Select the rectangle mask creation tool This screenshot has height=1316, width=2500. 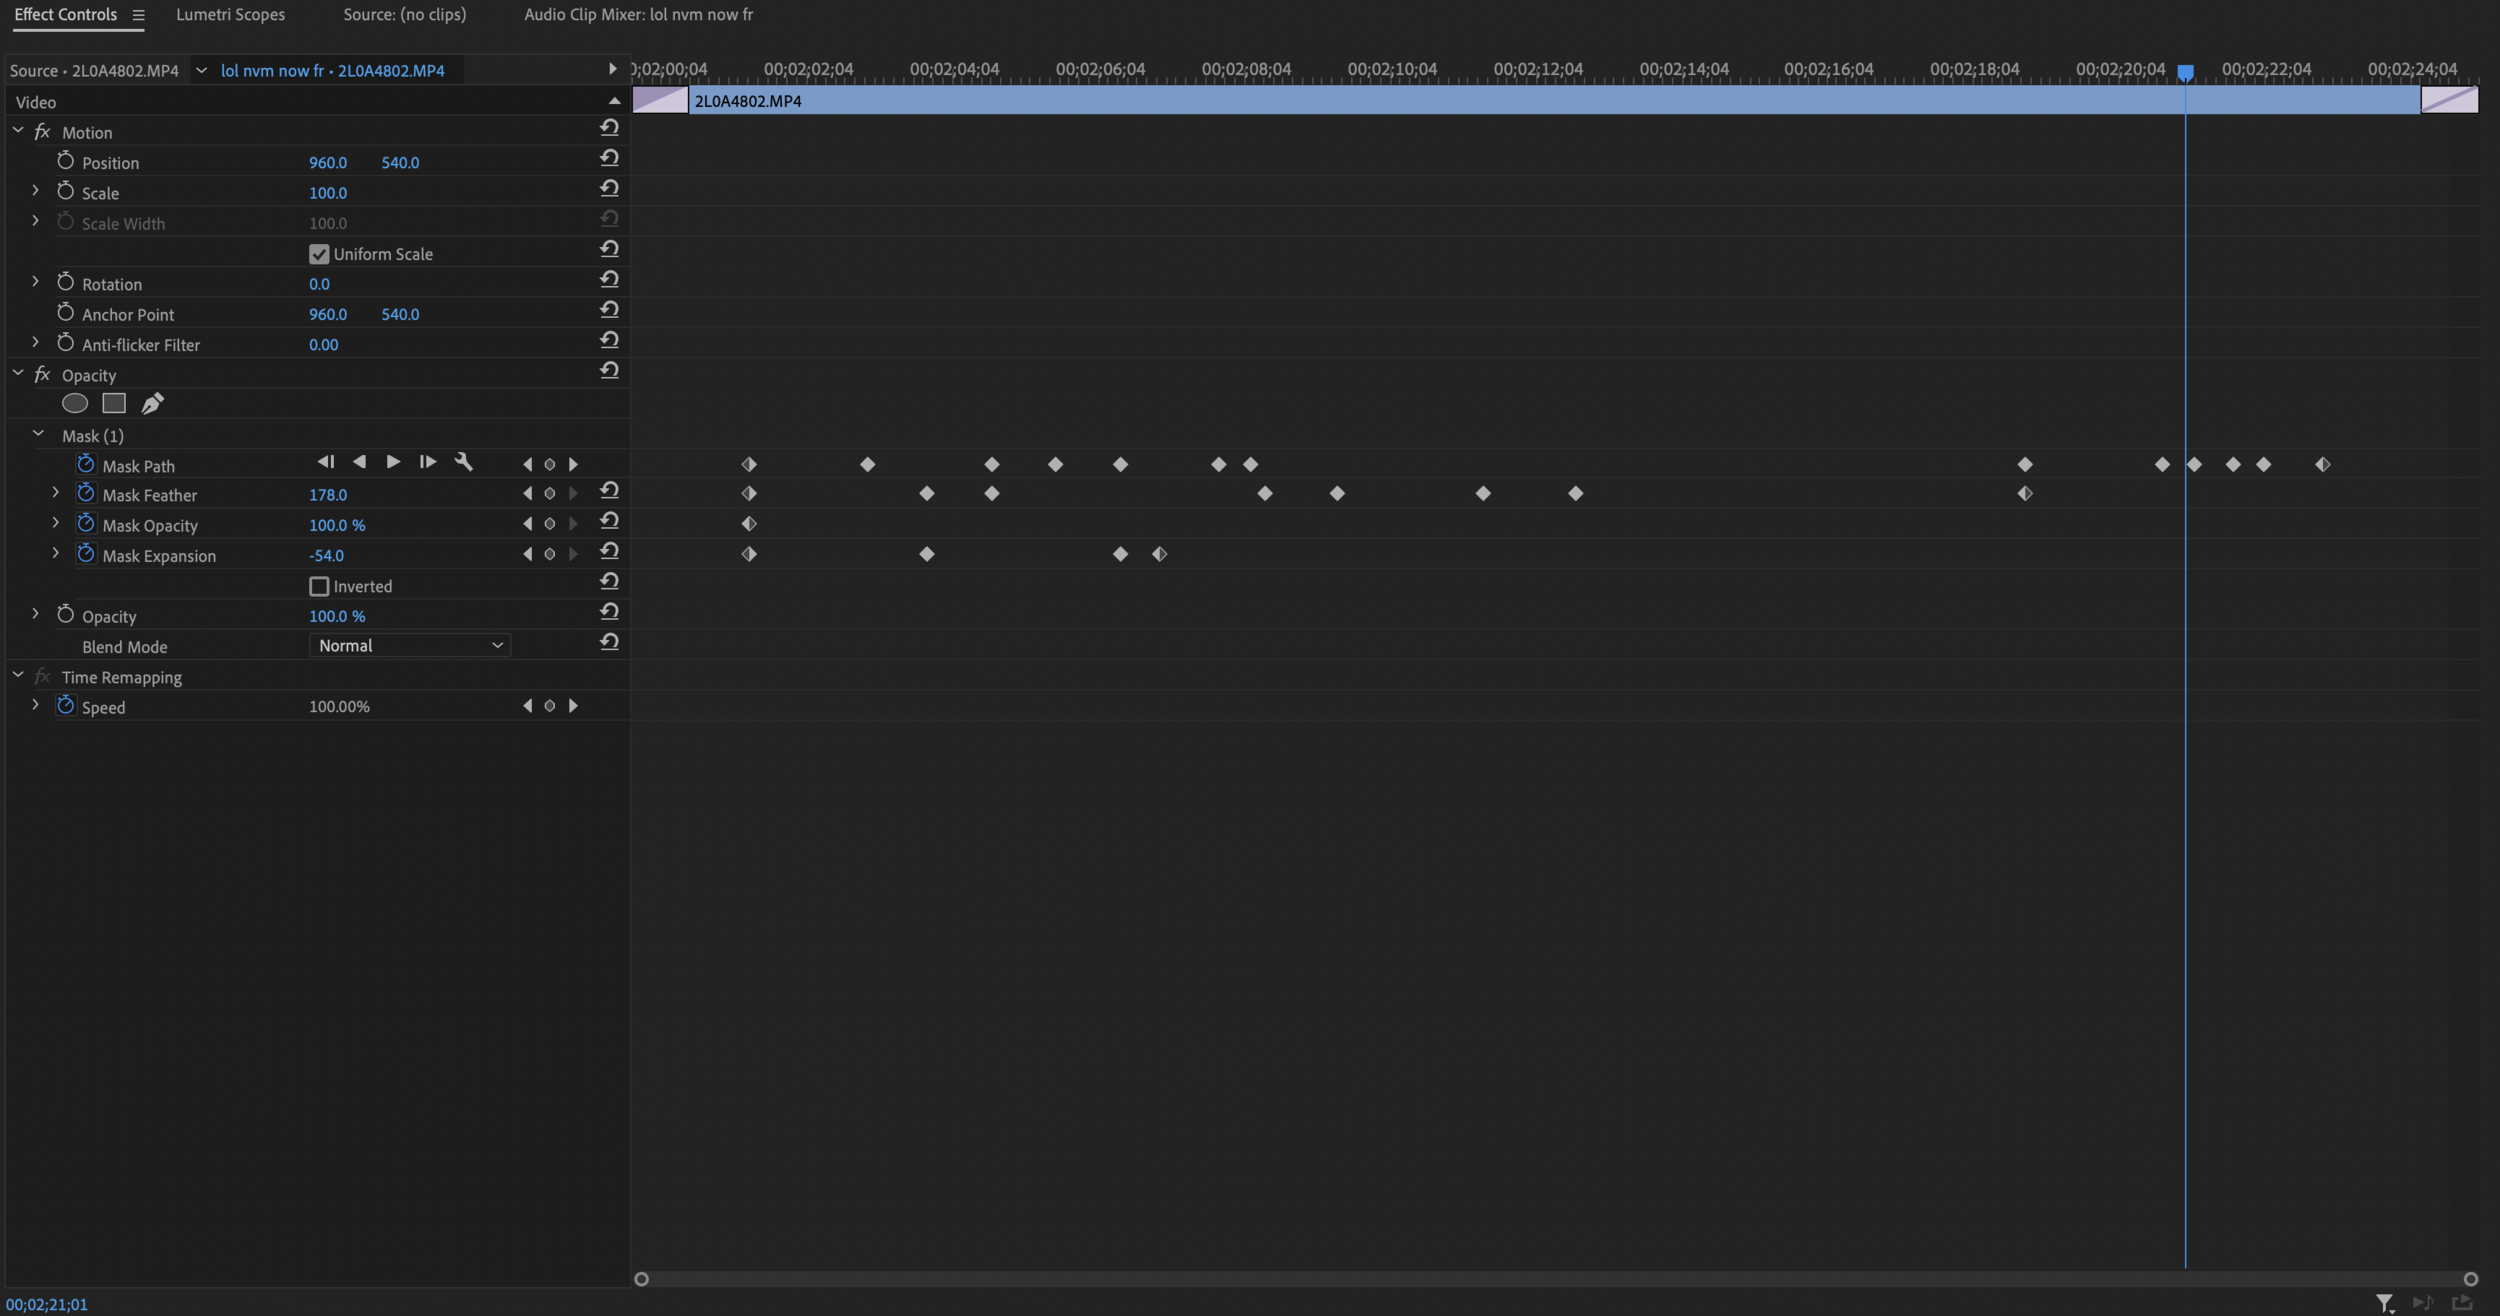click(113, 403)
